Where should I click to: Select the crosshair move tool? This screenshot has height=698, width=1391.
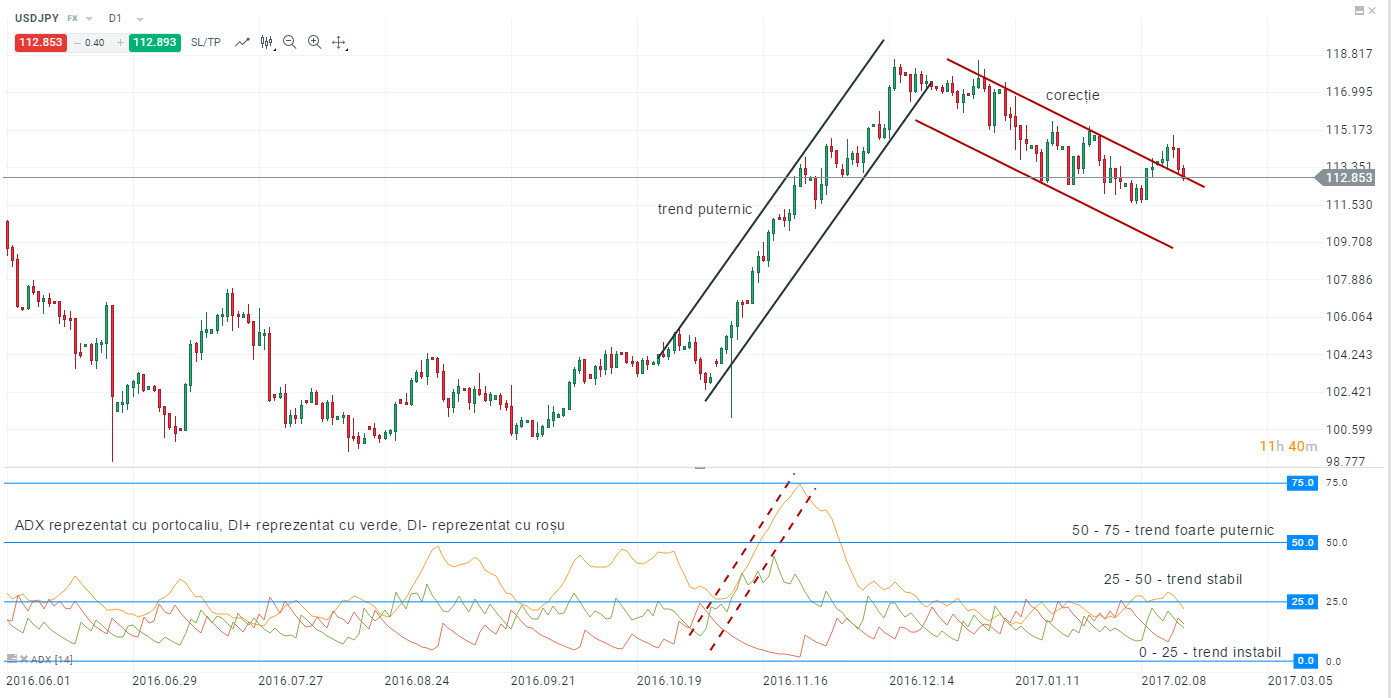pyautogui.click(x=339, y=42)
